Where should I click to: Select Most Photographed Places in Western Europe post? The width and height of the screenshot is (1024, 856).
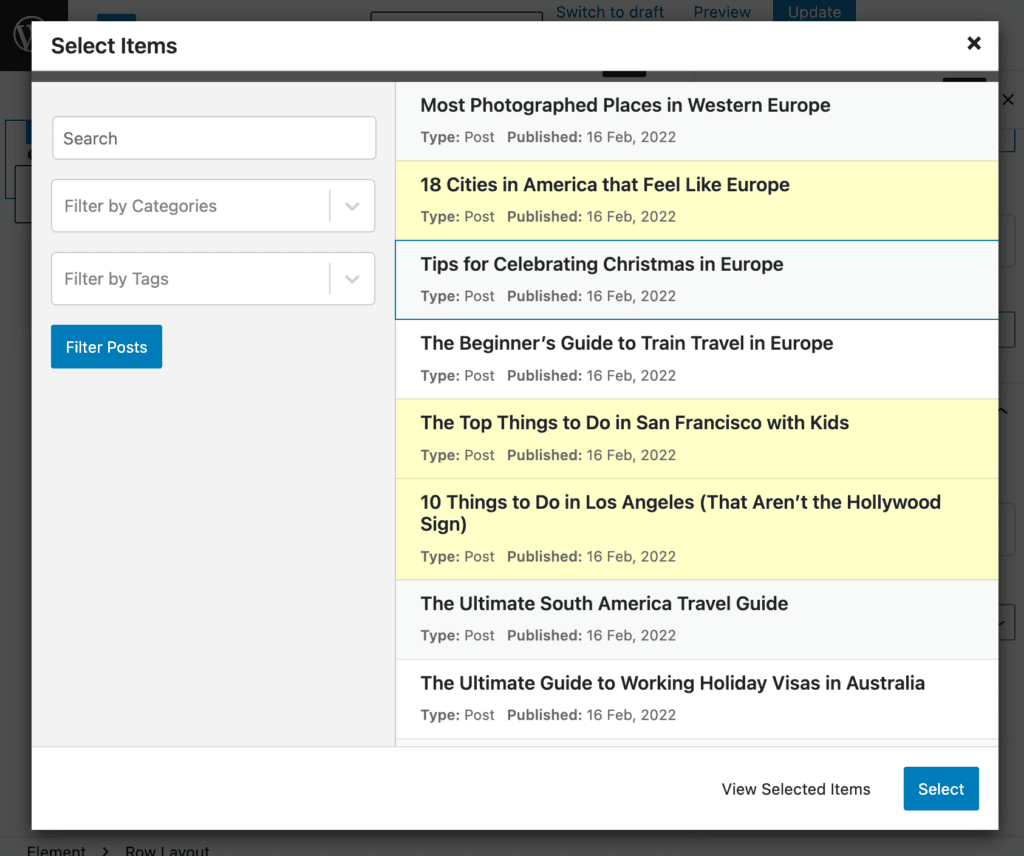[x=696, y=120]
